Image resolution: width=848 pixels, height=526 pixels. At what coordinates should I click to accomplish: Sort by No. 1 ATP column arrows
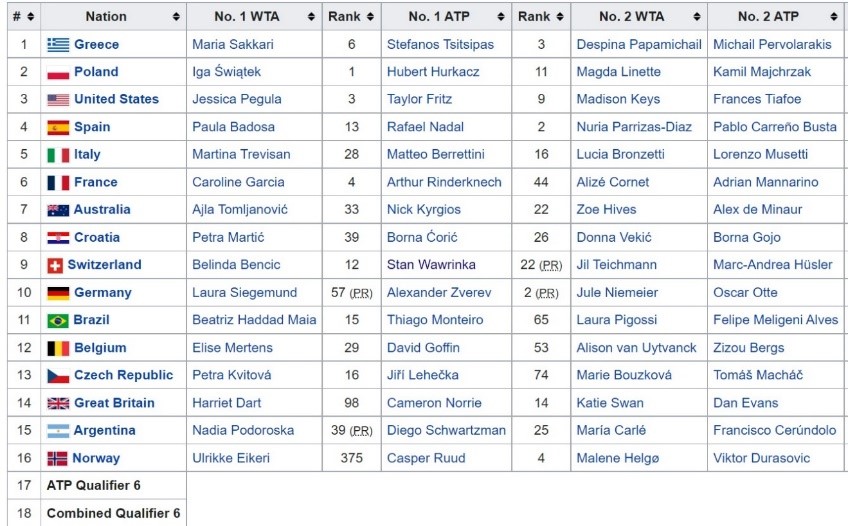pyautogui.click(x=501, y=17)
